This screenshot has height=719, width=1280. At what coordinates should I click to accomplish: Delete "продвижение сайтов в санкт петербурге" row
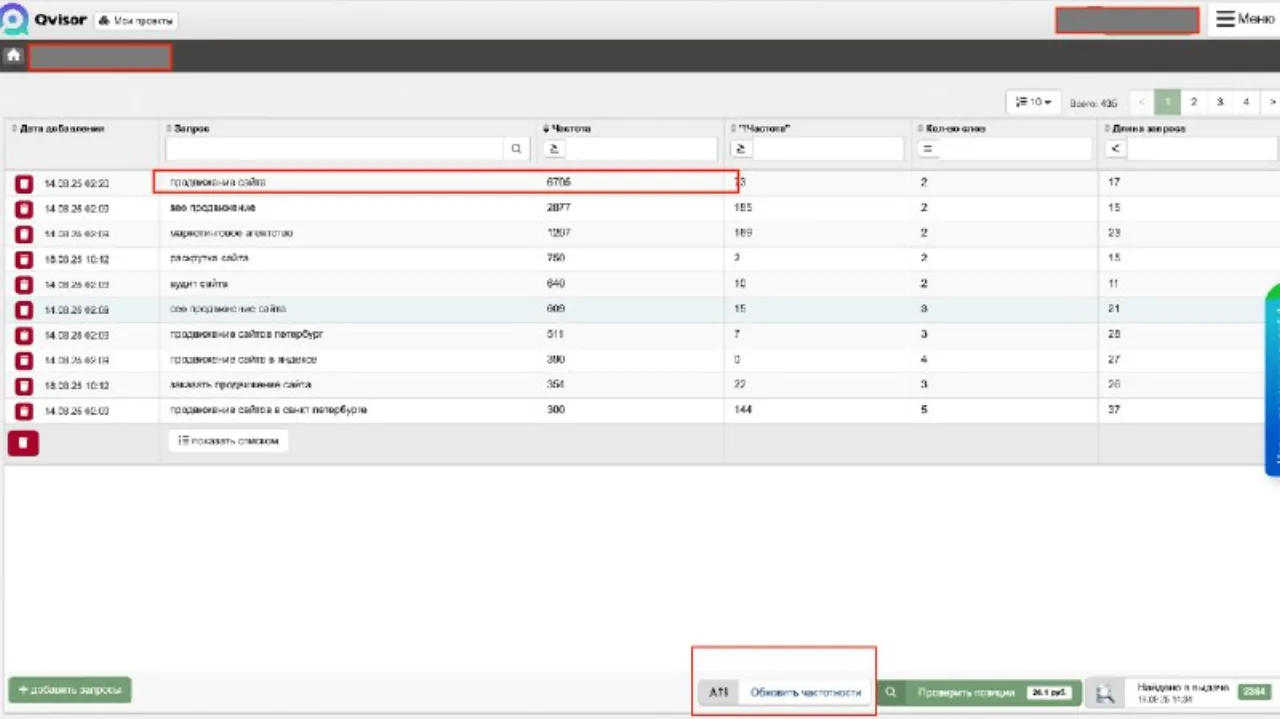click(x=24, y=411)
